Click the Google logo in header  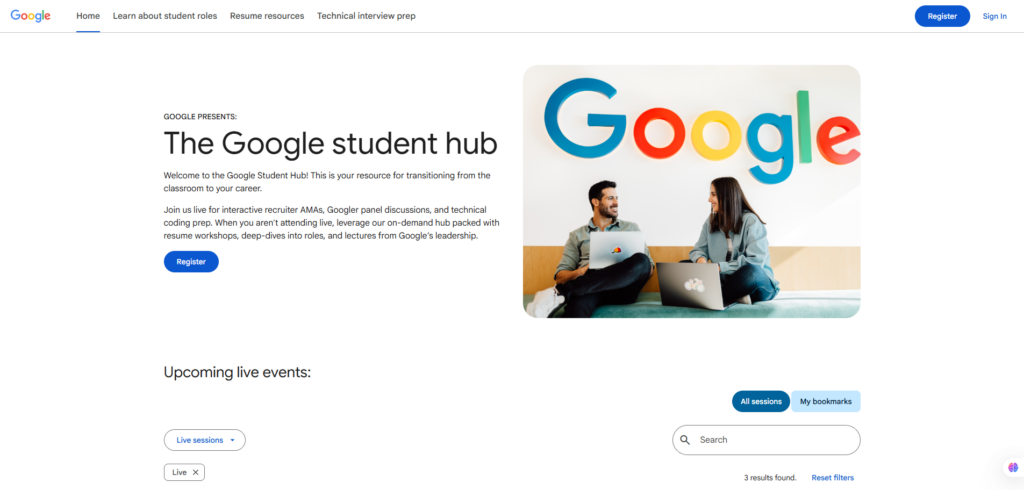31,16
